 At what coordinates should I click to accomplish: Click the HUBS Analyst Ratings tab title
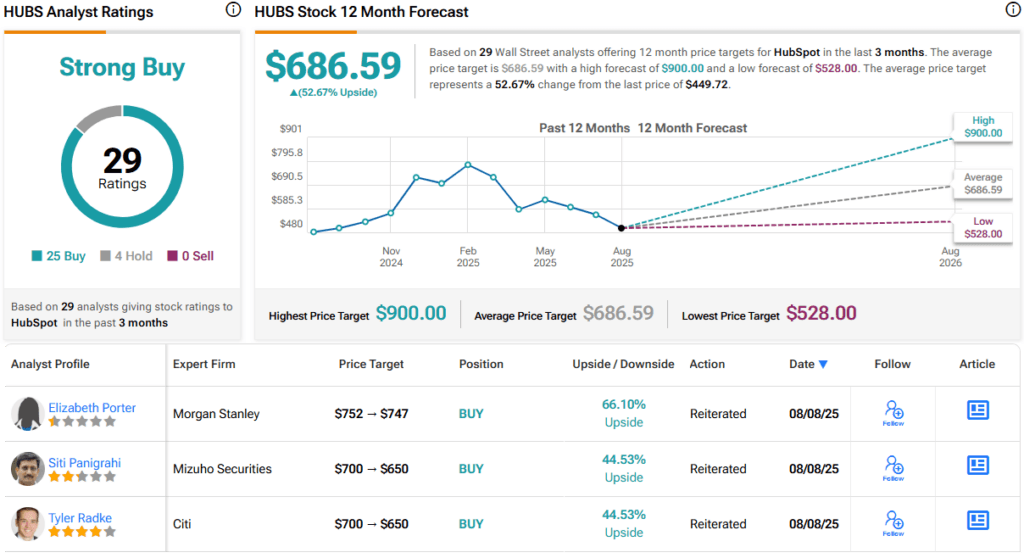pyautogui.click(x=78, y=12)
